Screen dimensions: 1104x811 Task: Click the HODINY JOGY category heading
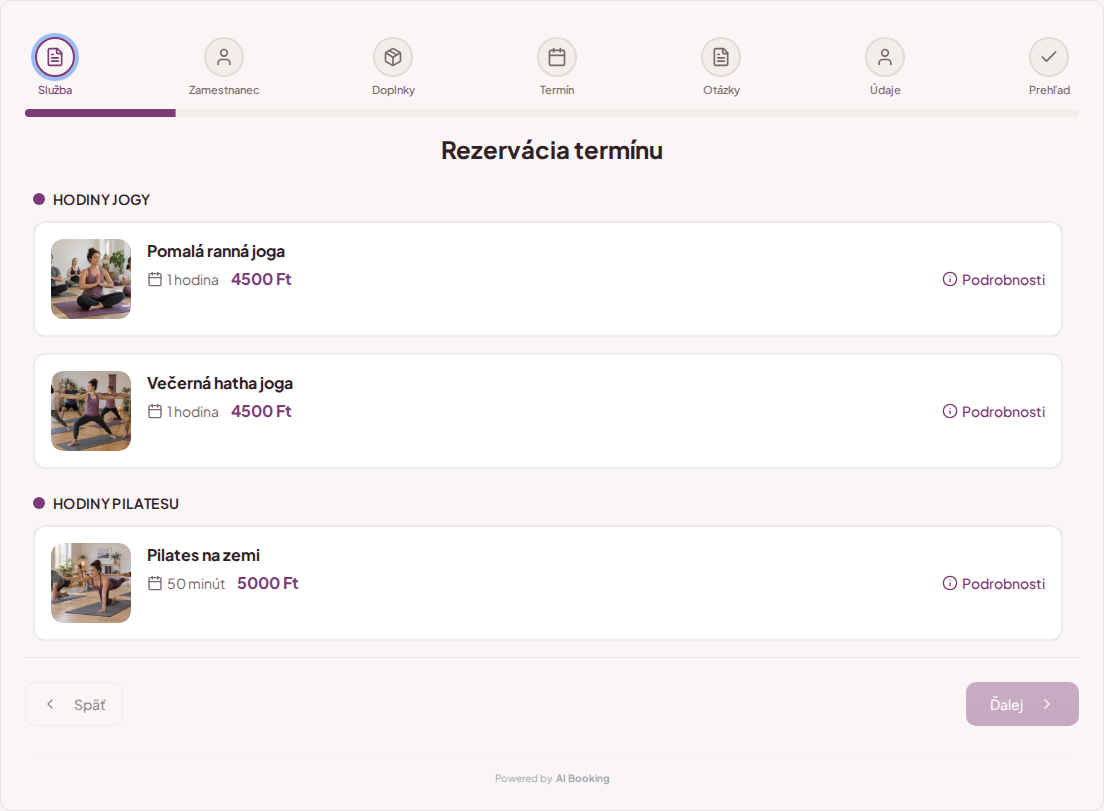coord(101,200)
